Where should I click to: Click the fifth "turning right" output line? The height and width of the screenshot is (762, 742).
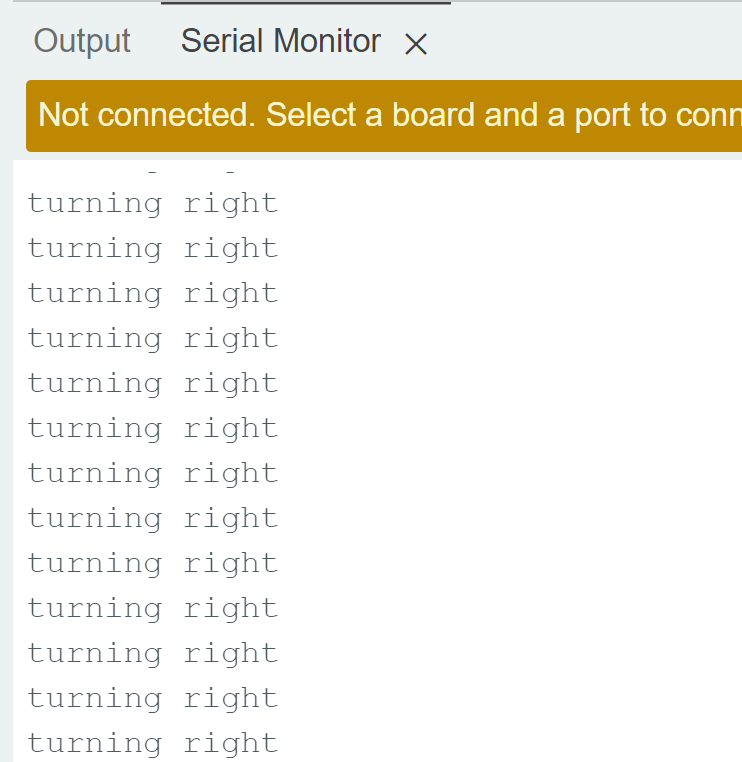point(152,384)
